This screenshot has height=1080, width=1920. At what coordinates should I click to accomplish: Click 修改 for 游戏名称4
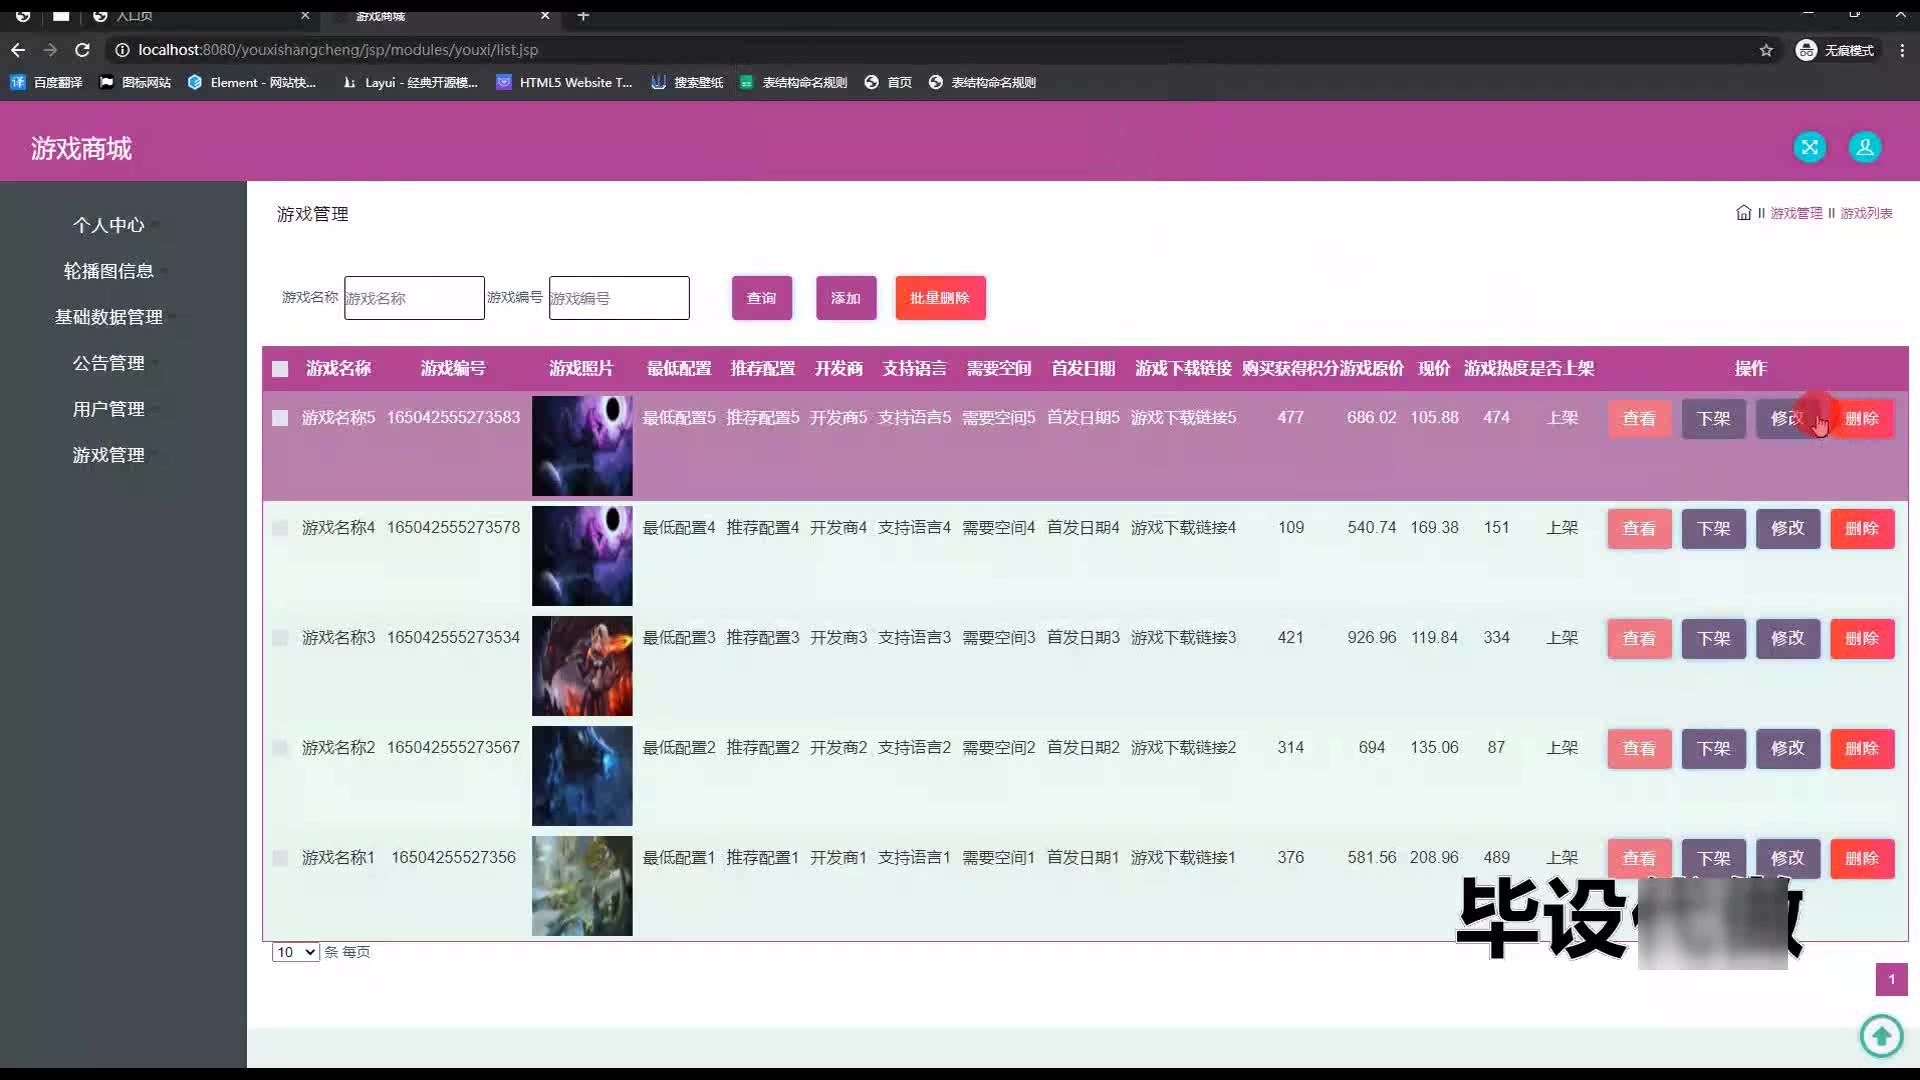click(1787, 529)
